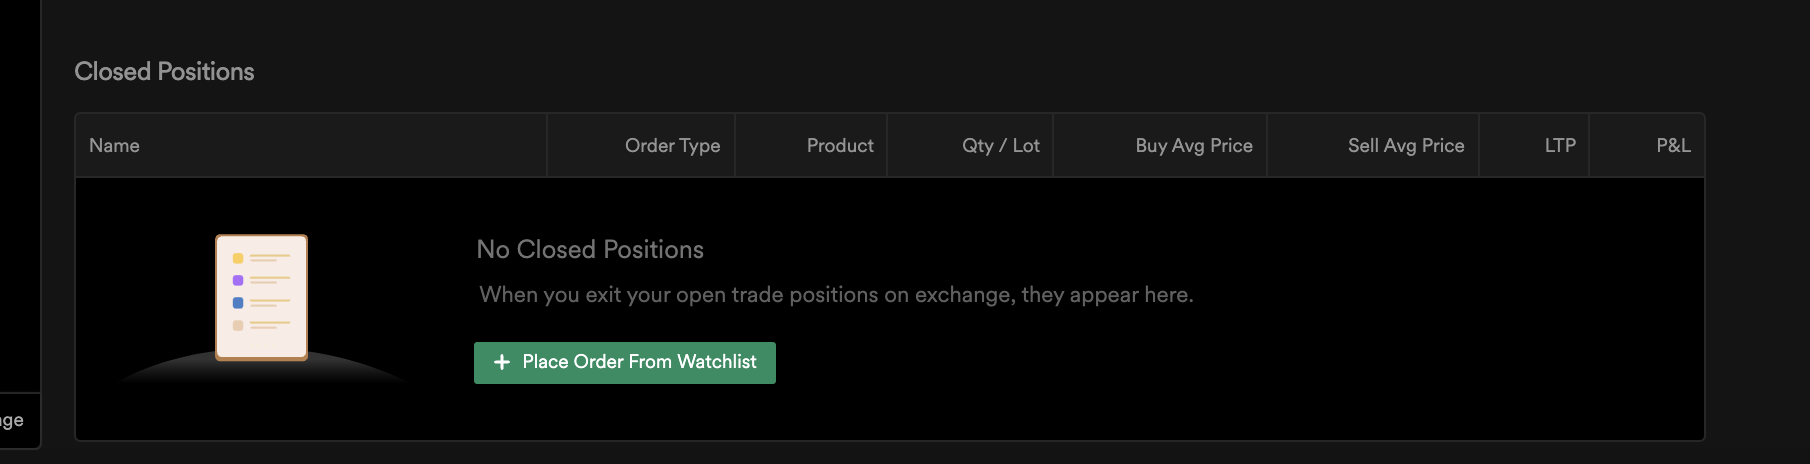Screen dimensions: 1810x464
Task: Click the dark shadow beneath the clipboard illustration
Action: [x=262, y=370]
